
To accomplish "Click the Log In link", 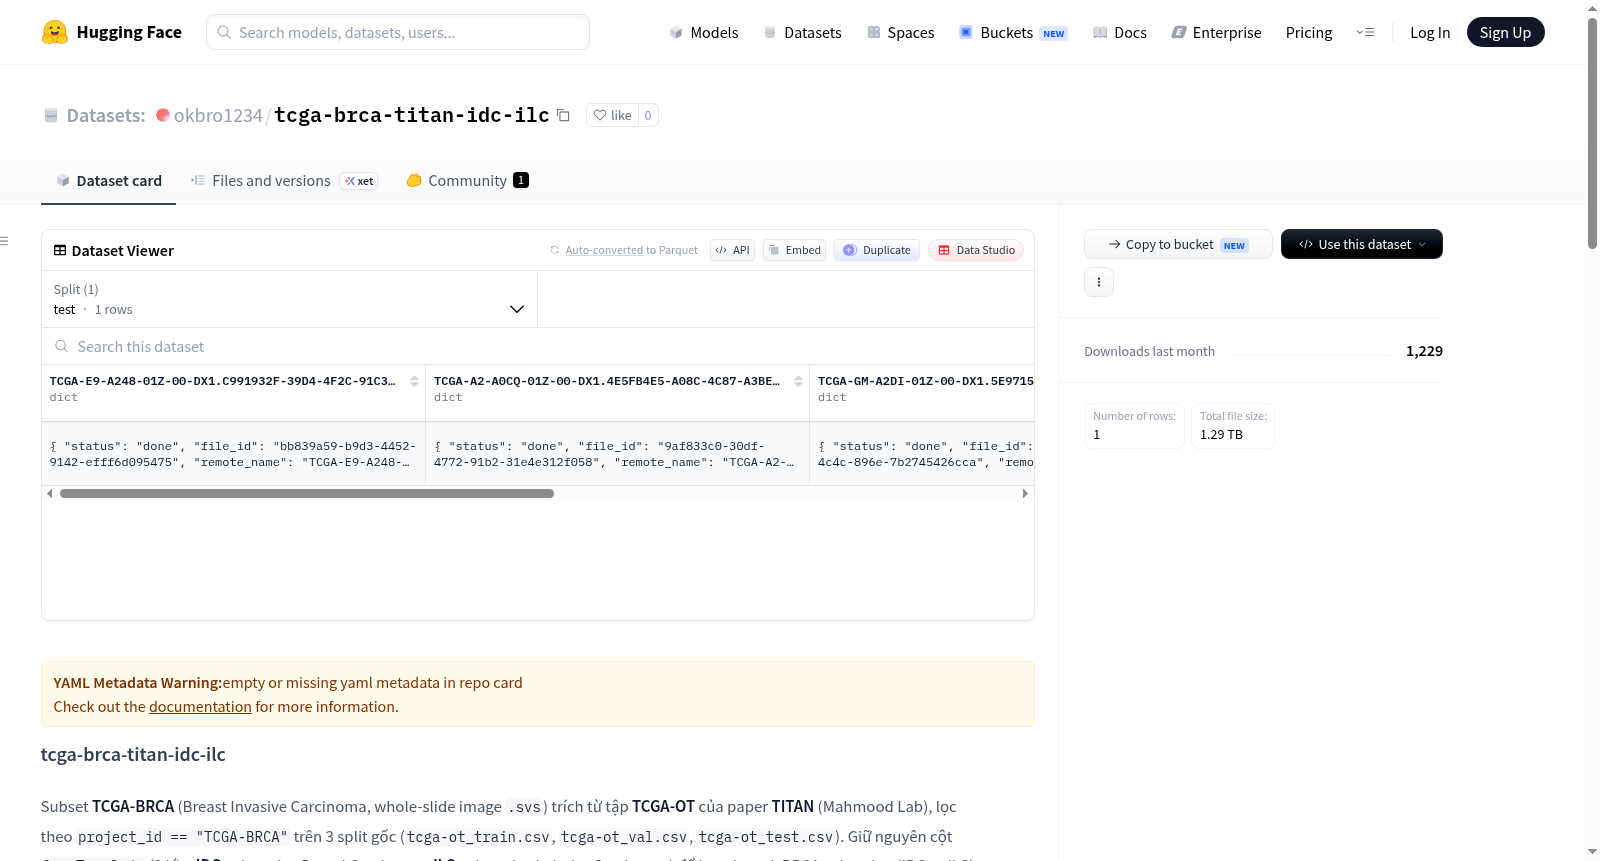I will coord(1430,32).
